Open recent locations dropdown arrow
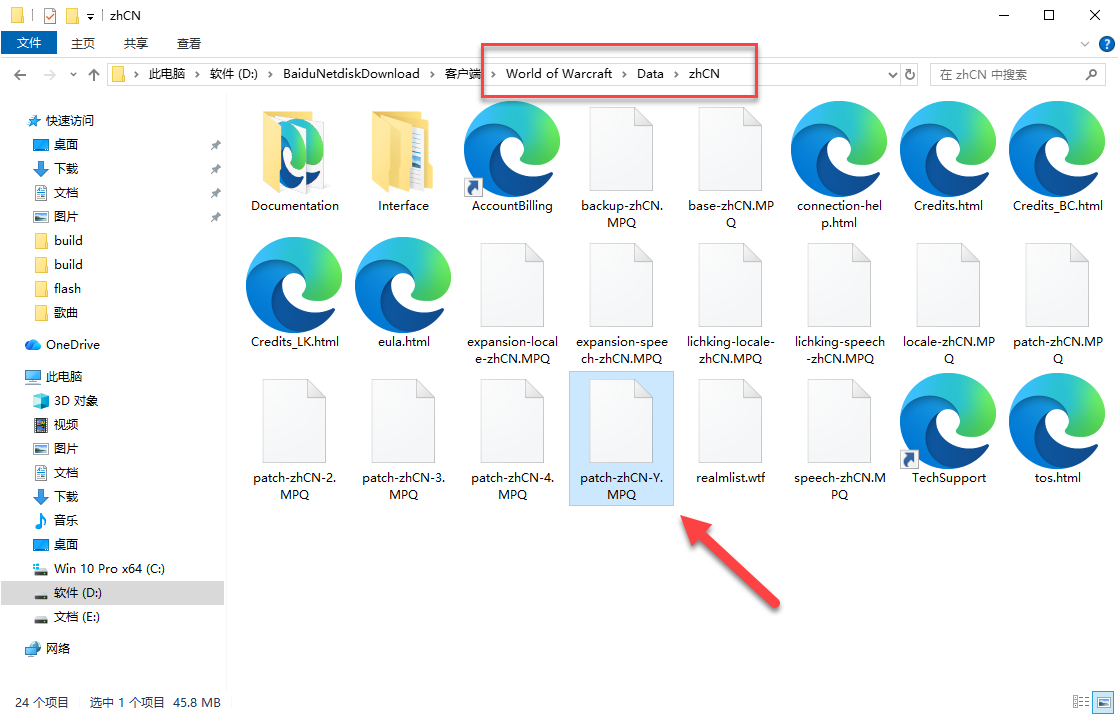The height and width of the screenshot is (715, 1119). click(73, 74)
